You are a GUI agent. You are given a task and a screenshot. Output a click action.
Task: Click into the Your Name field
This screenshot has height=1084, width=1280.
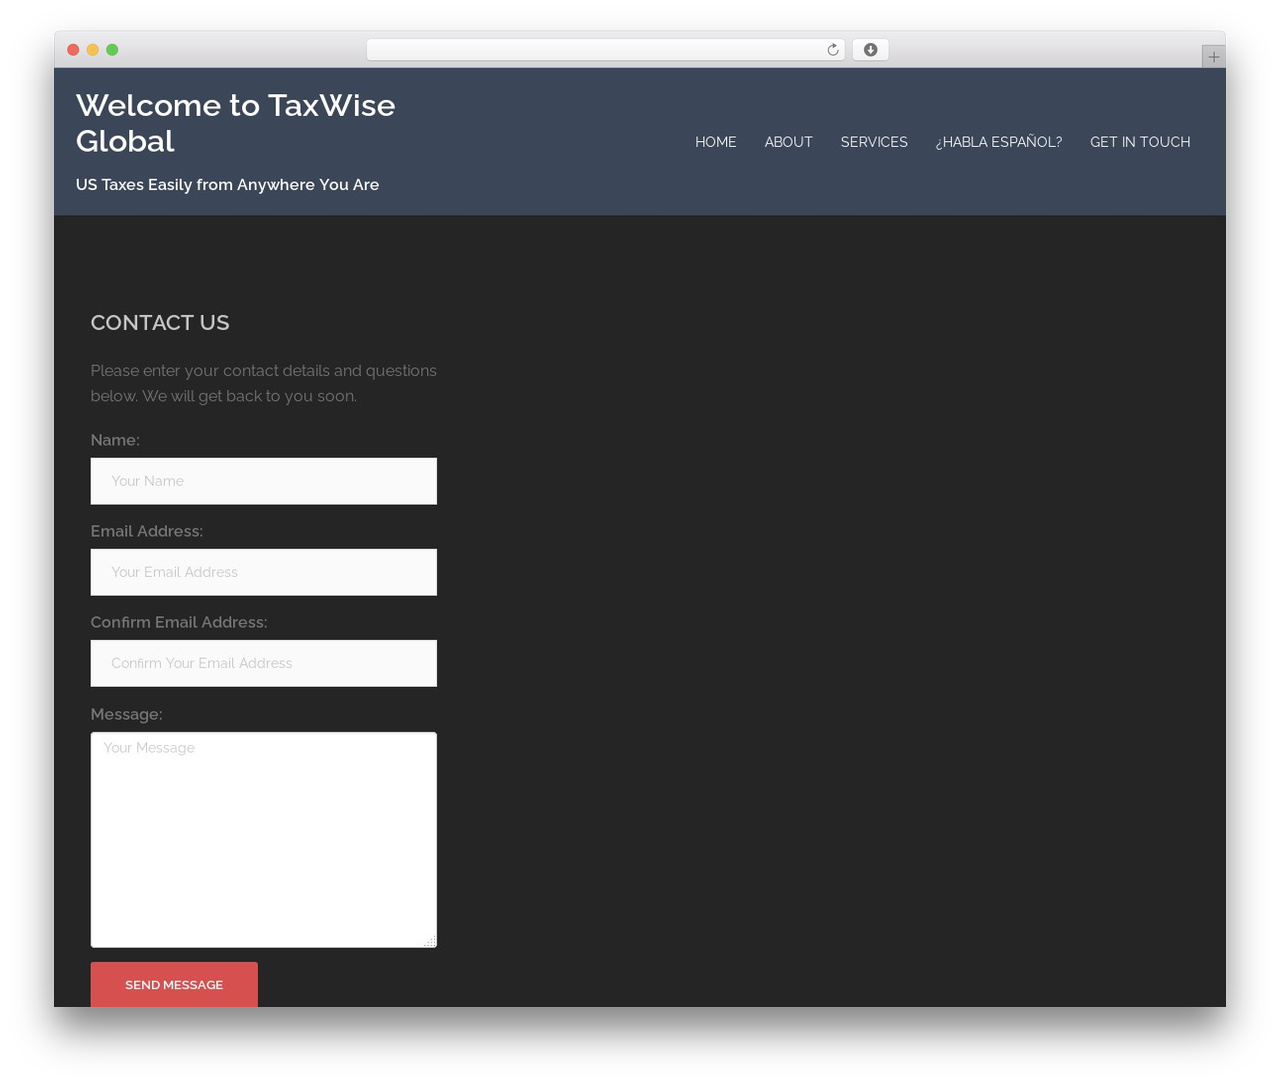click(x=264, y=481)
